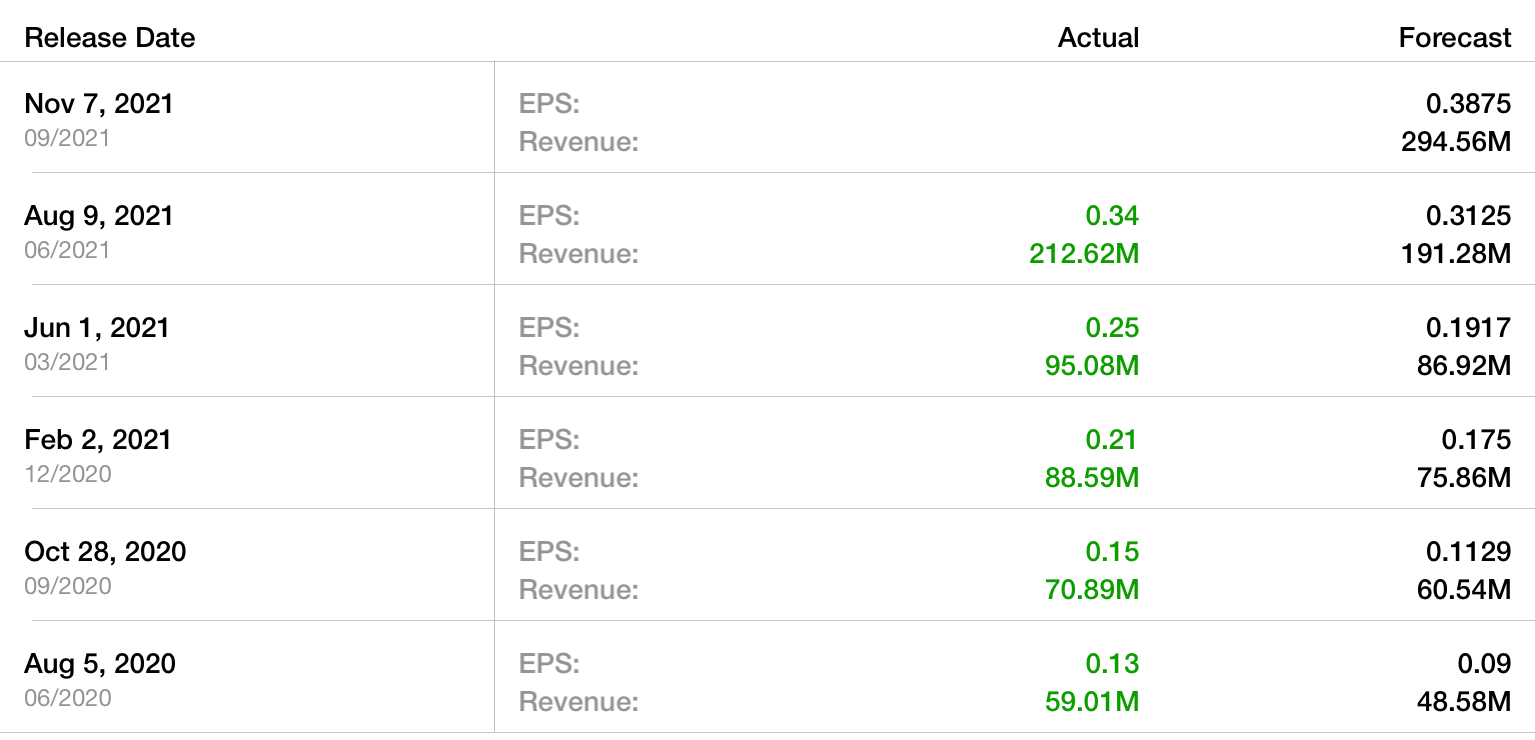The image size is (1535, 740).
Task: Click the forecast revenue 60.54M
Action: pyautogui.click(x=1463, y=590)
